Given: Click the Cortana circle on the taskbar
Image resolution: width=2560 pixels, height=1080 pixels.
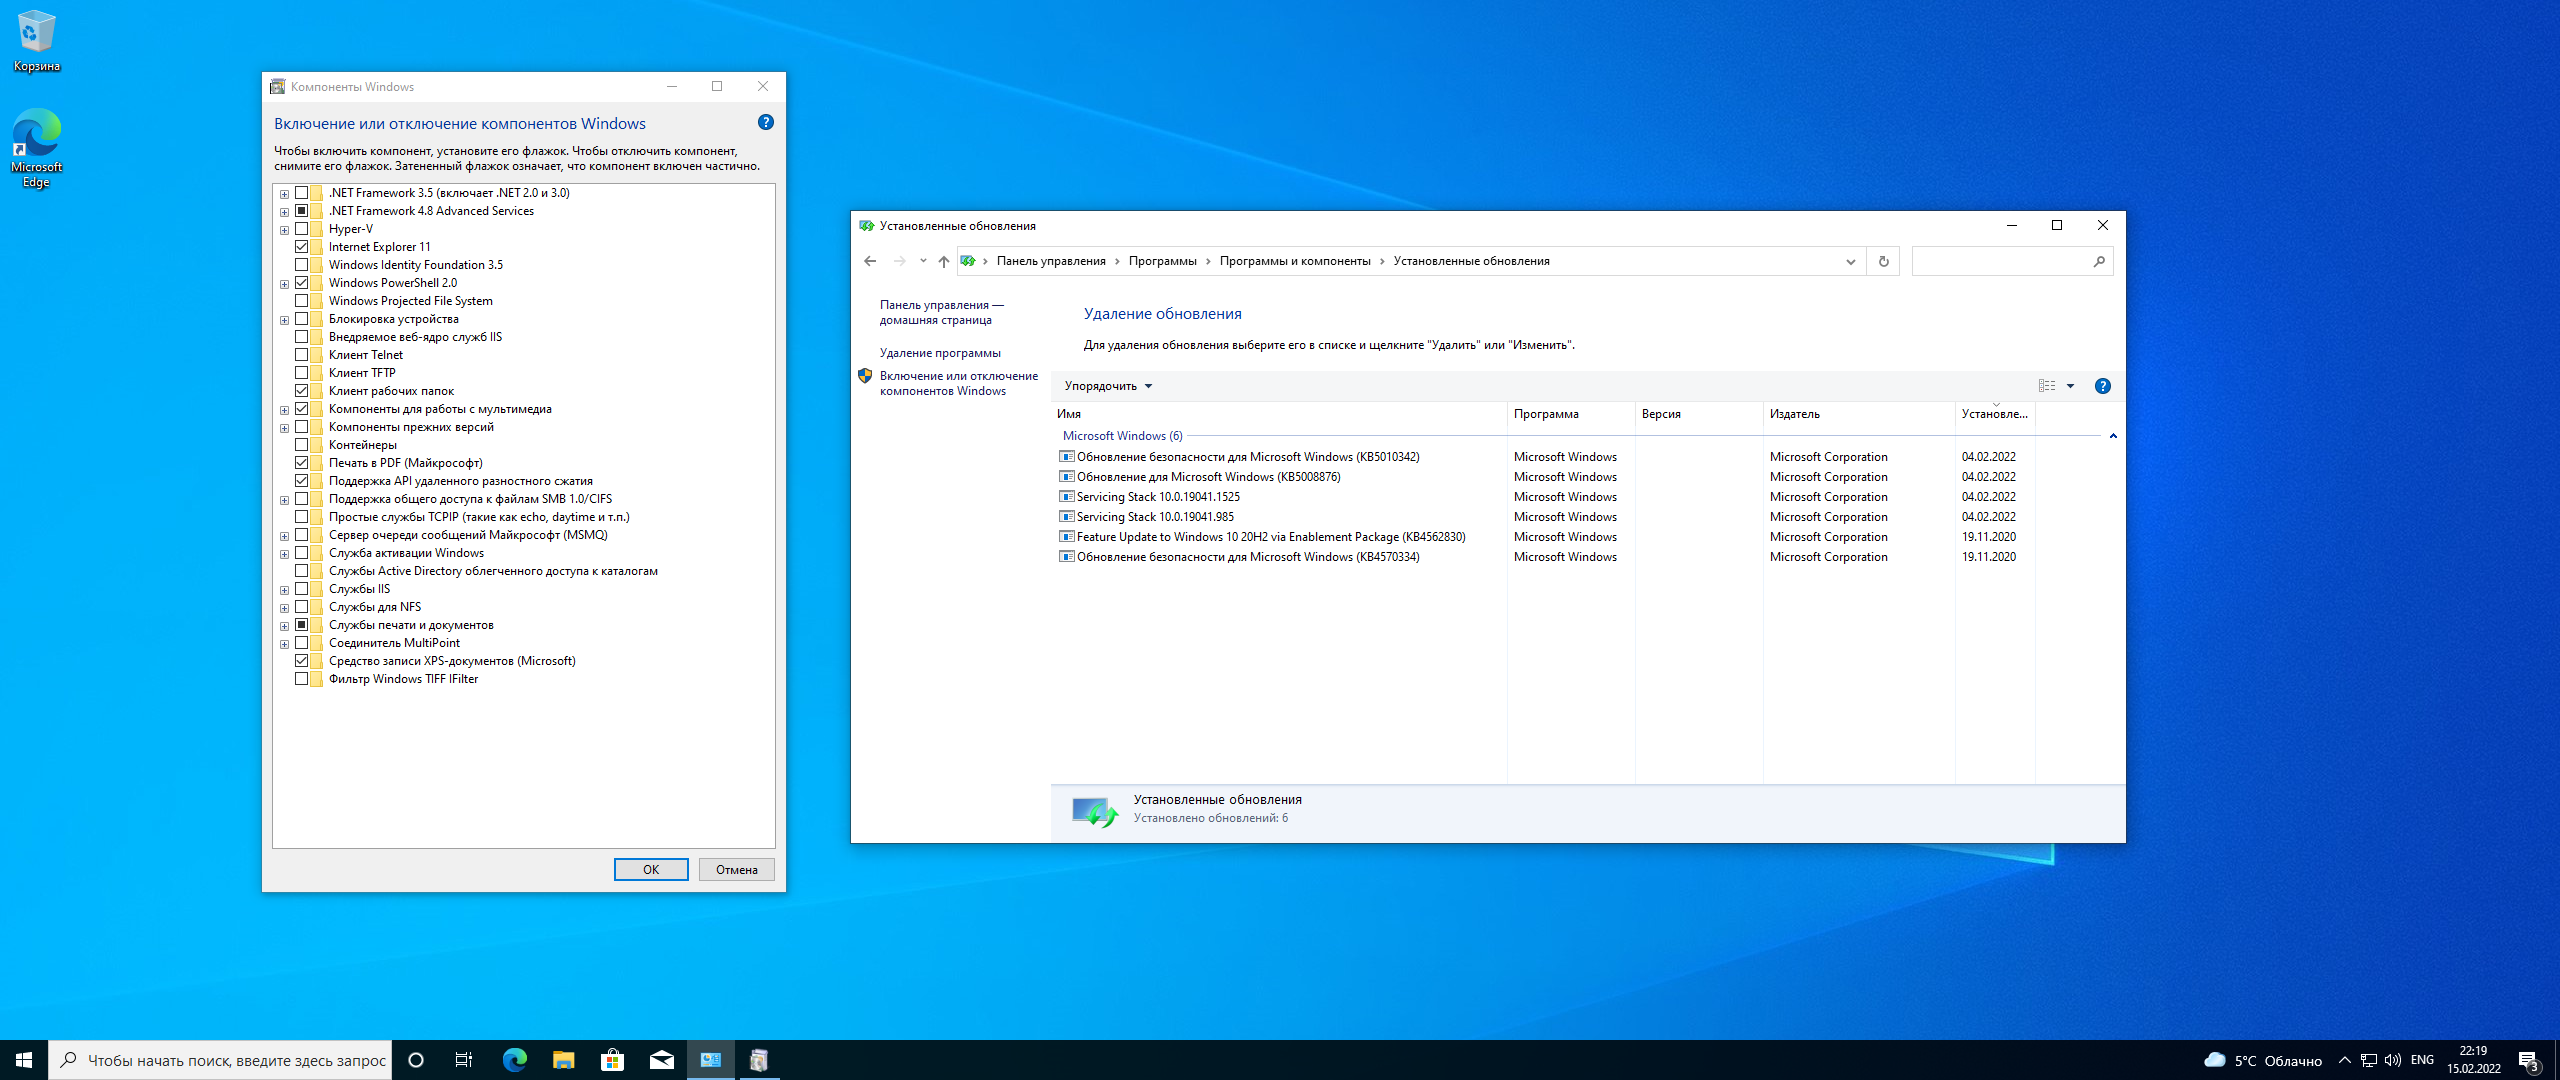Looking at the screenshot, I should pyautogui.click(x=416, y=1060).
